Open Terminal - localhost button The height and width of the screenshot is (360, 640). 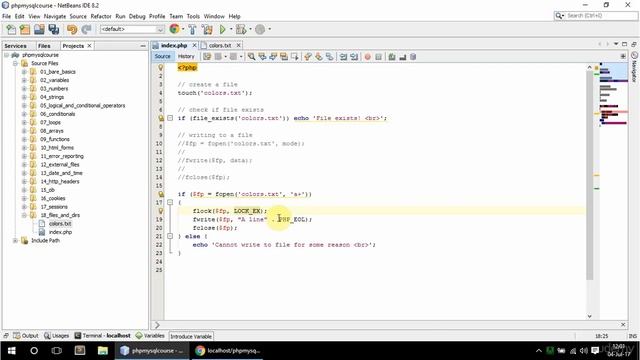click(102, 336)
